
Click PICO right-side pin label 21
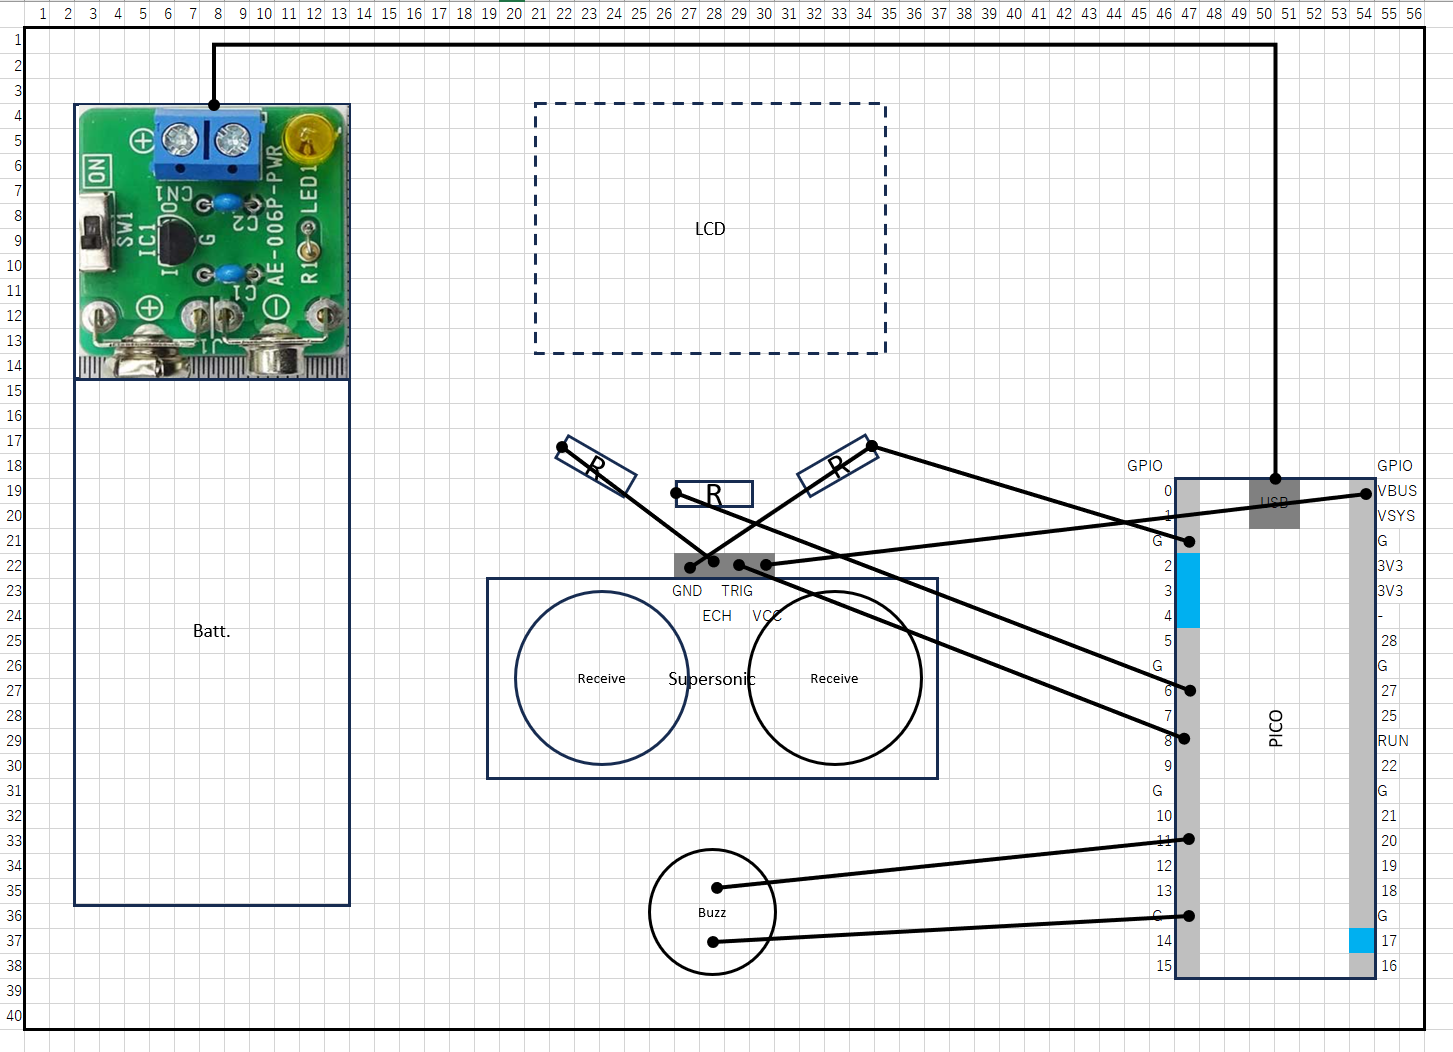1389,816
